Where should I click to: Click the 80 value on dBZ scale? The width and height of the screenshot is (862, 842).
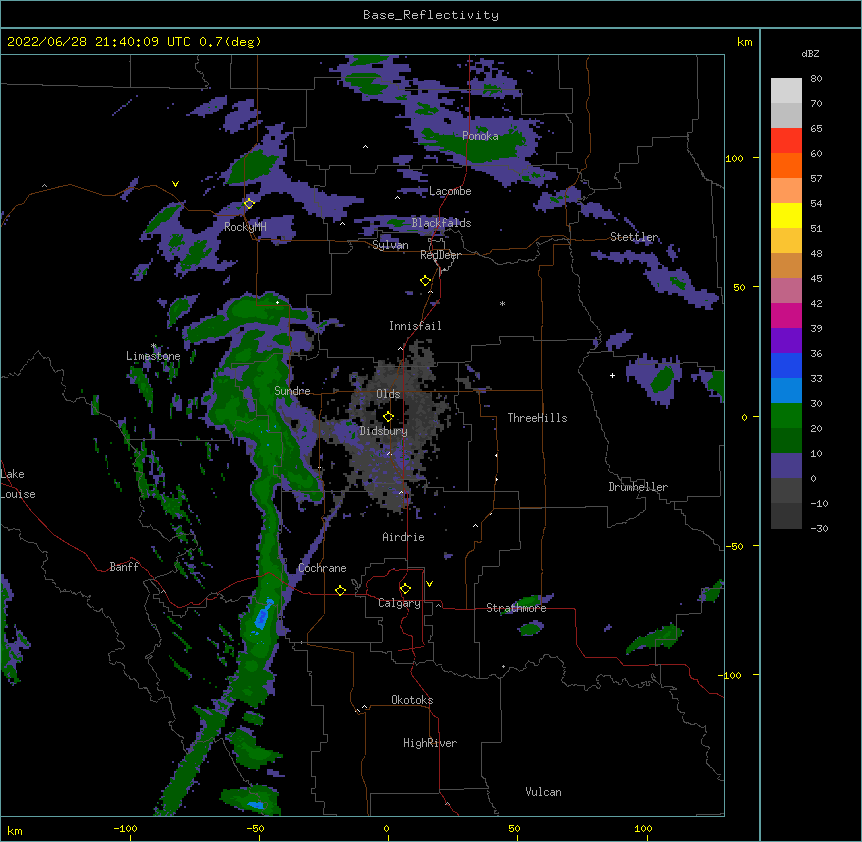coord(816,79)
